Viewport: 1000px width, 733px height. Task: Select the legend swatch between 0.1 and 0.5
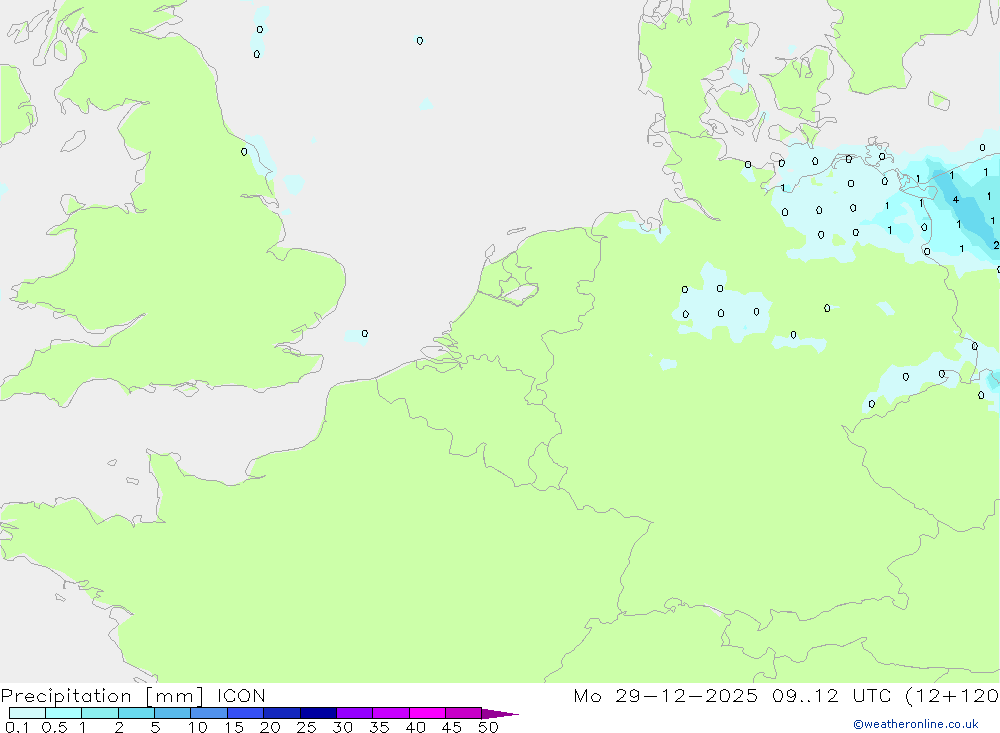[27, 713]
